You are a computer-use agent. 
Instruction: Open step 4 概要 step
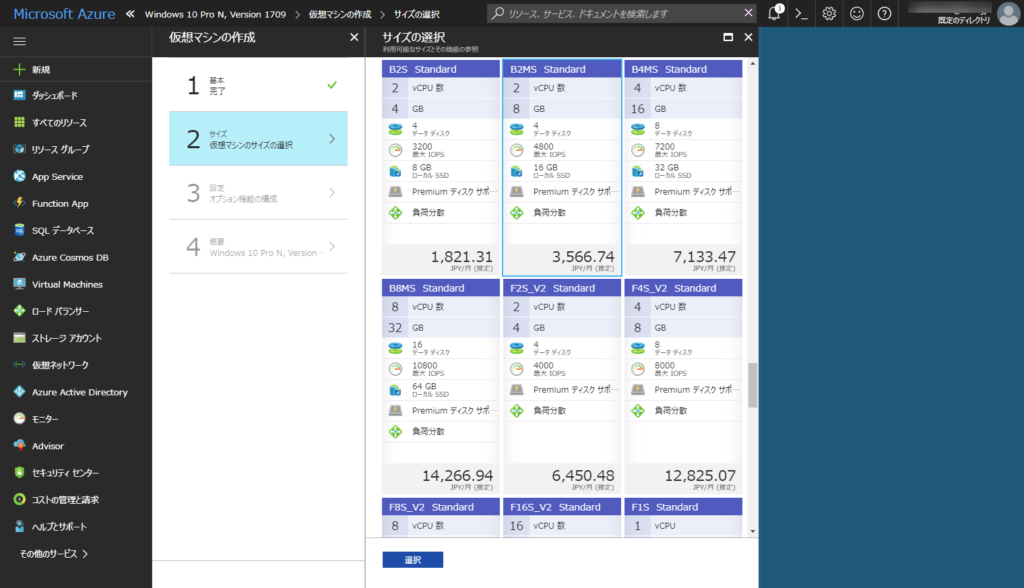(258, 246)
